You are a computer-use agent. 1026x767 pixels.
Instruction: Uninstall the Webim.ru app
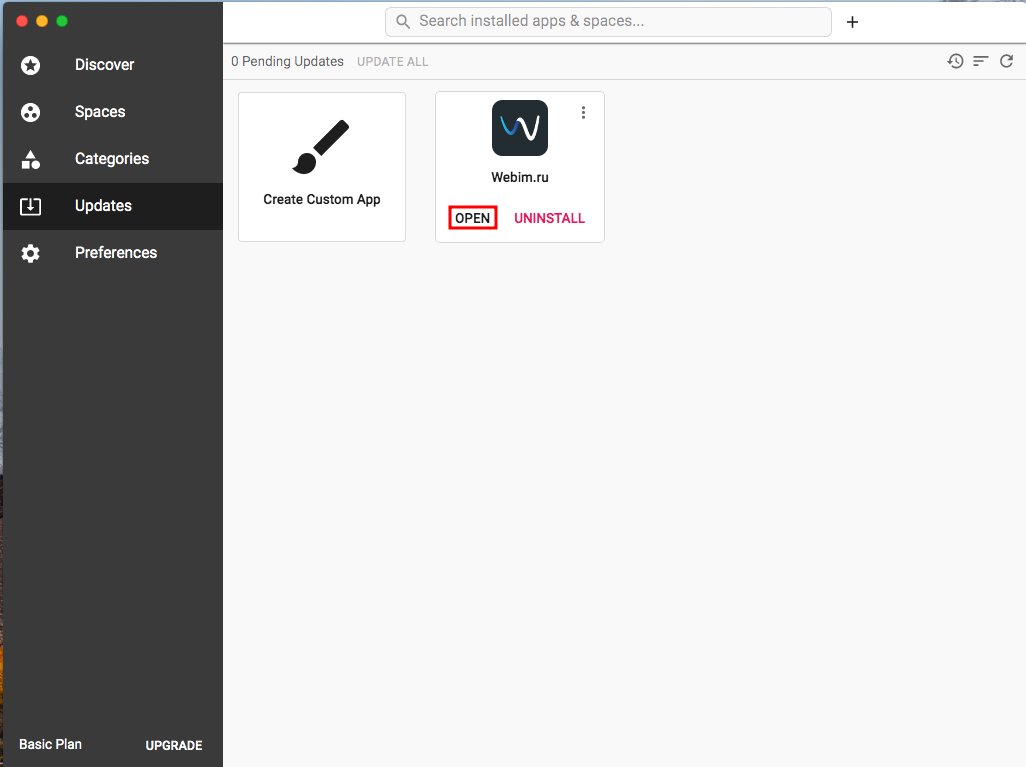[x=549, y=218]
